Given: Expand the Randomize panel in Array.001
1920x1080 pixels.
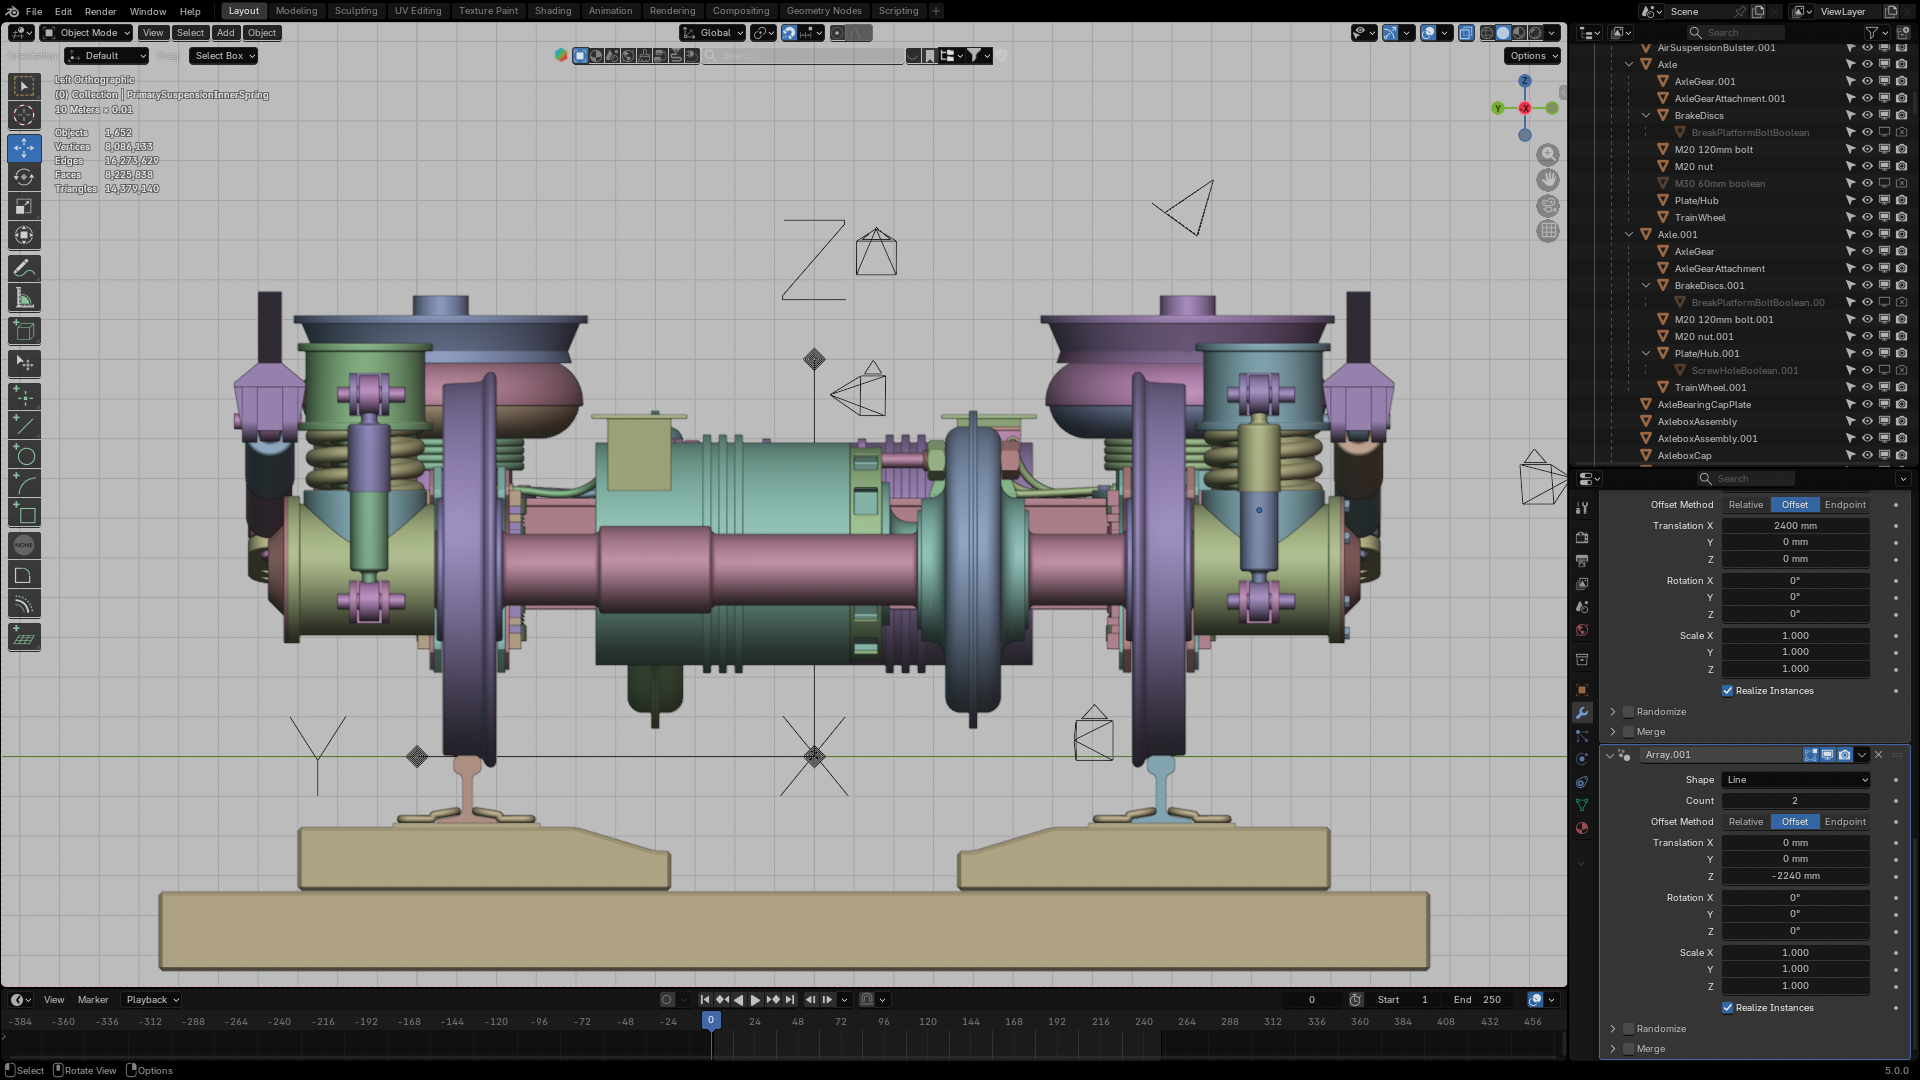Looking at the screenshot, I should click(1613, 1029).
